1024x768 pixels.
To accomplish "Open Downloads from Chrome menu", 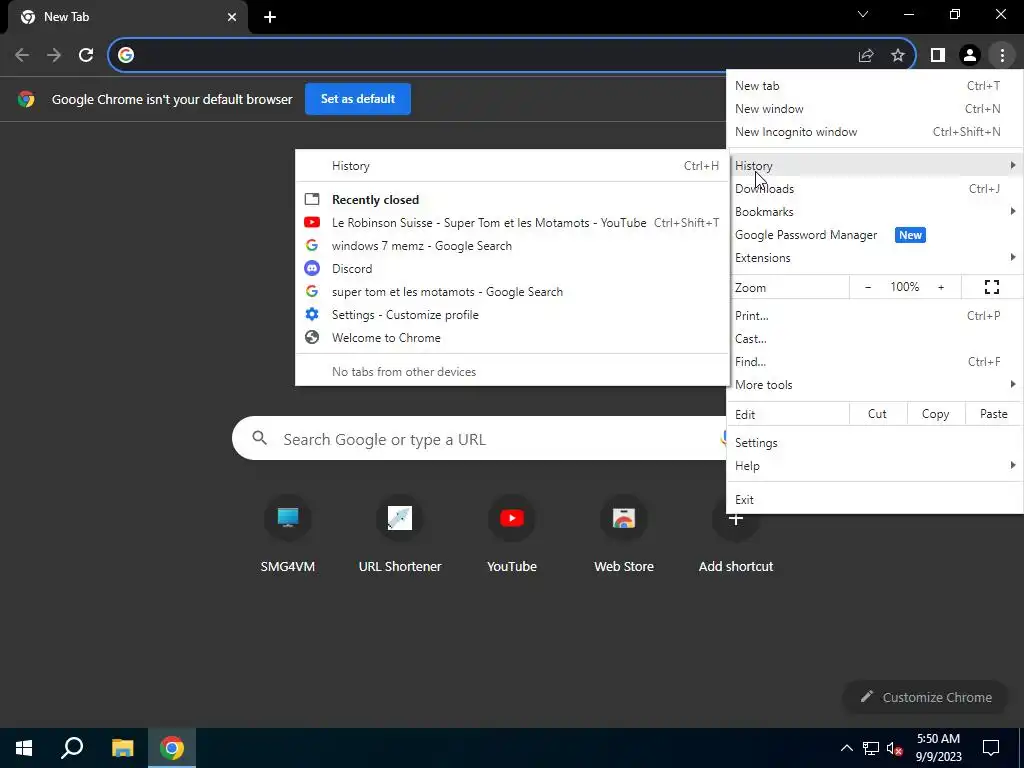I will point(874,189).
